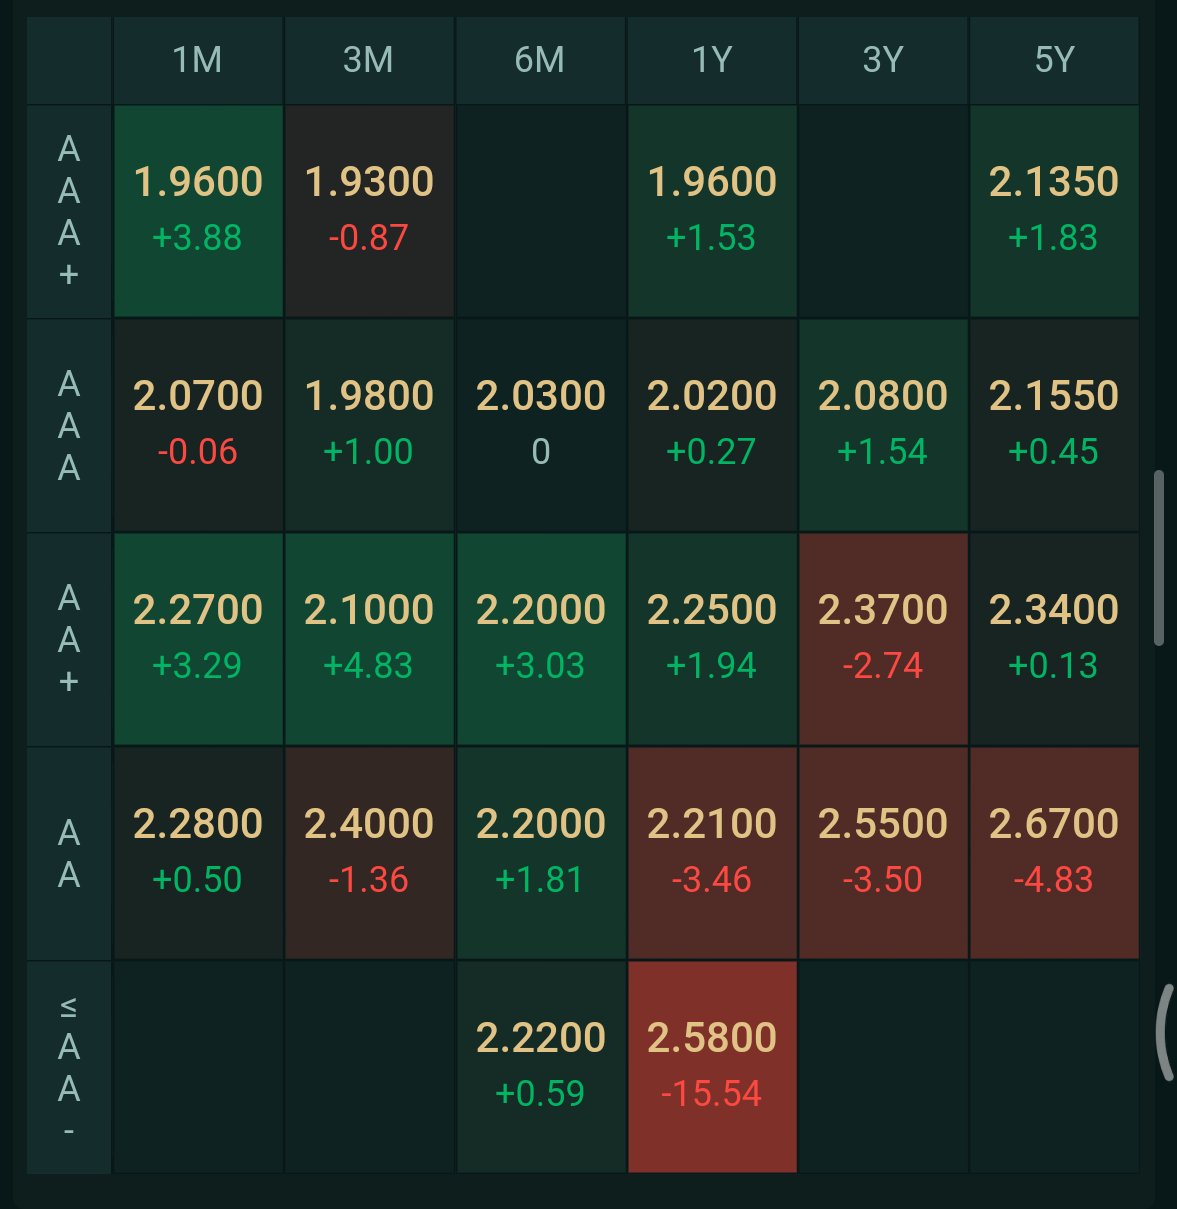
Task: Click the red AA+ 3Y cell 2.3700
Action: click(883, 639)
